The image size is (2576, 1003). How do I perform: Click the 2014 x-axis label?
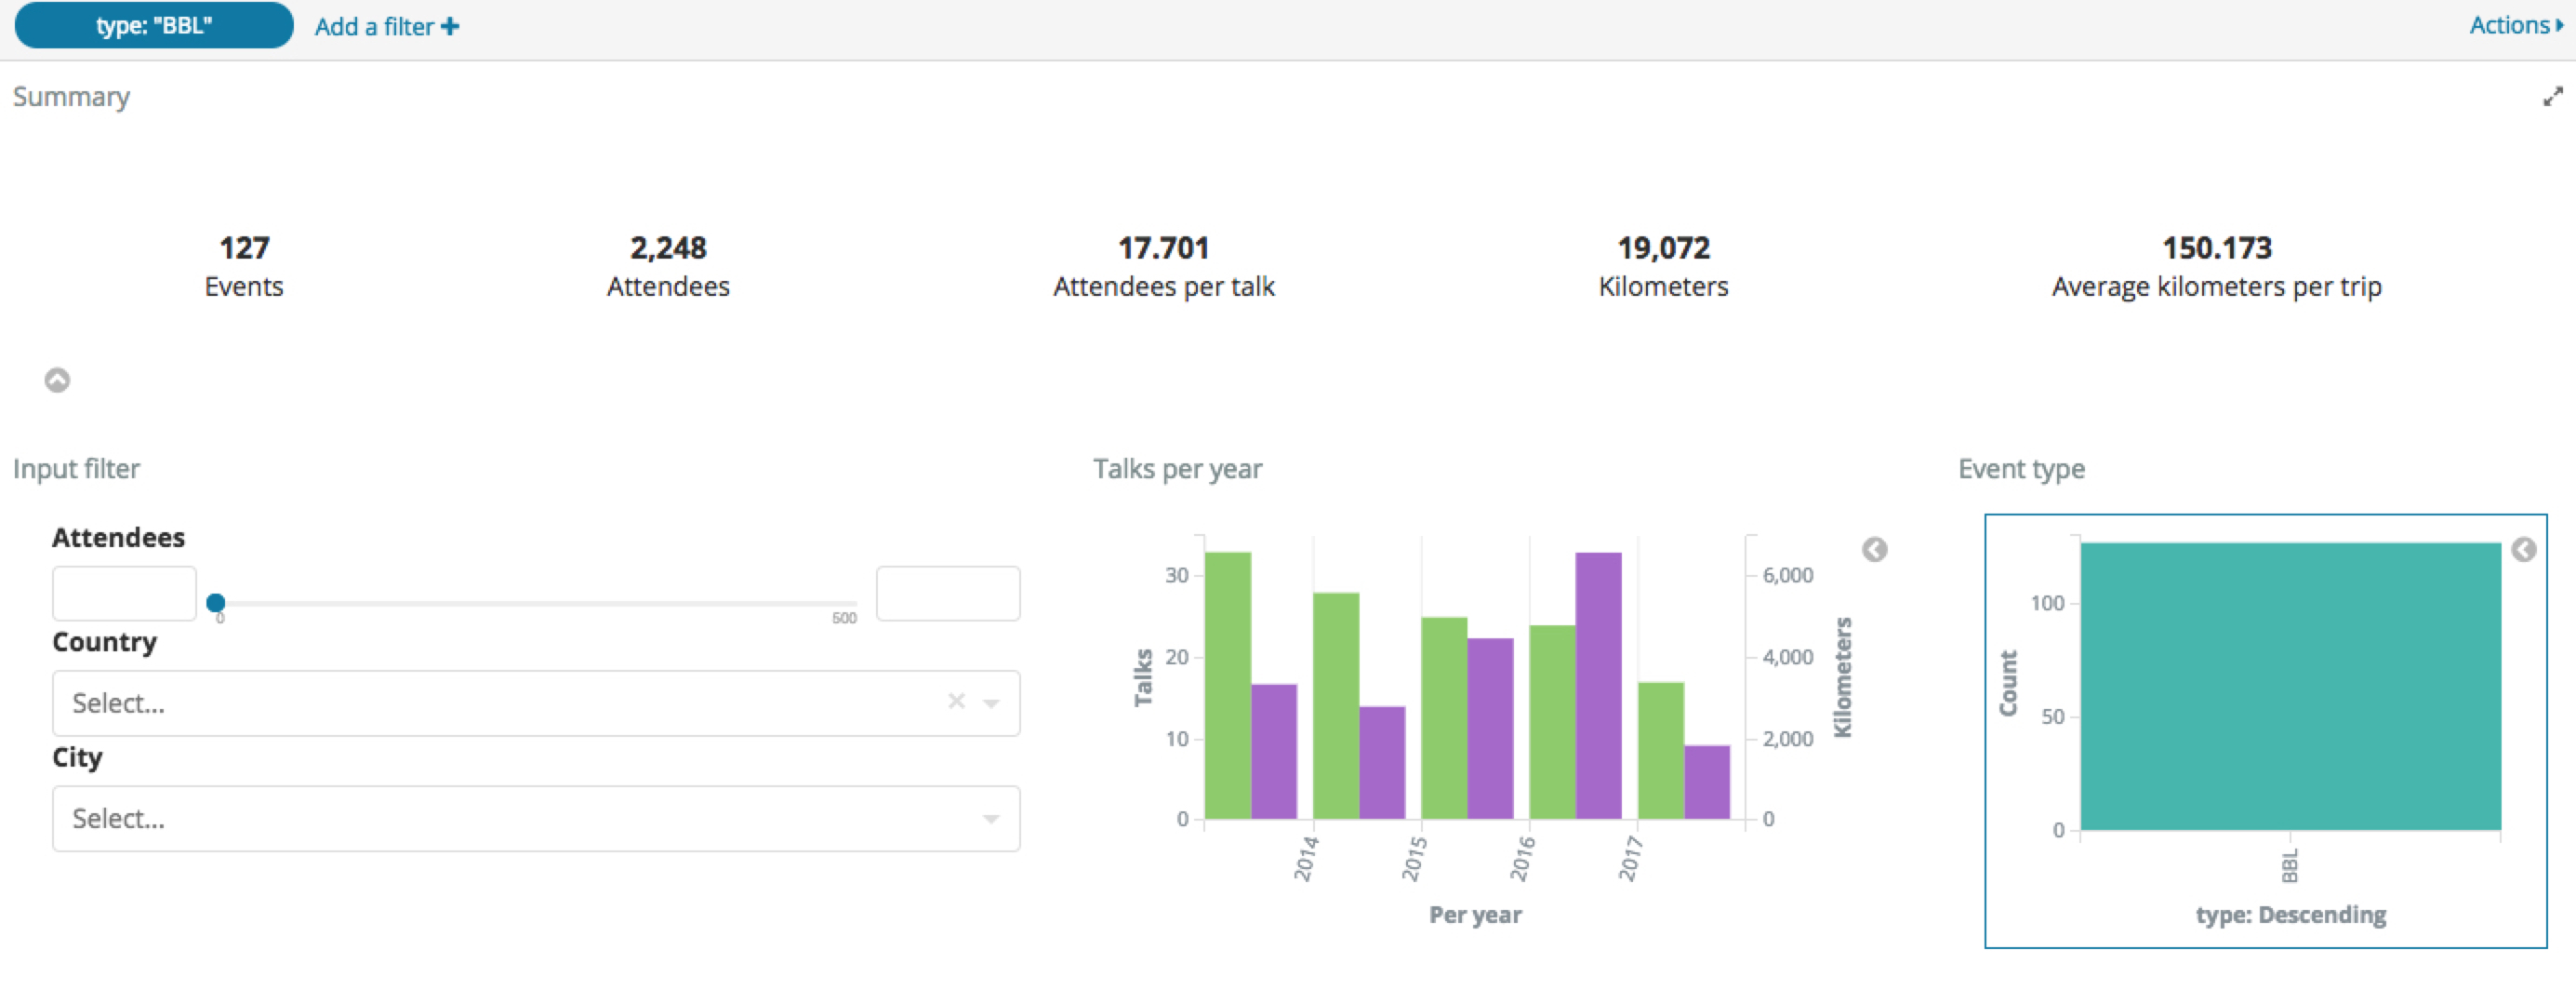[1306, 859]
